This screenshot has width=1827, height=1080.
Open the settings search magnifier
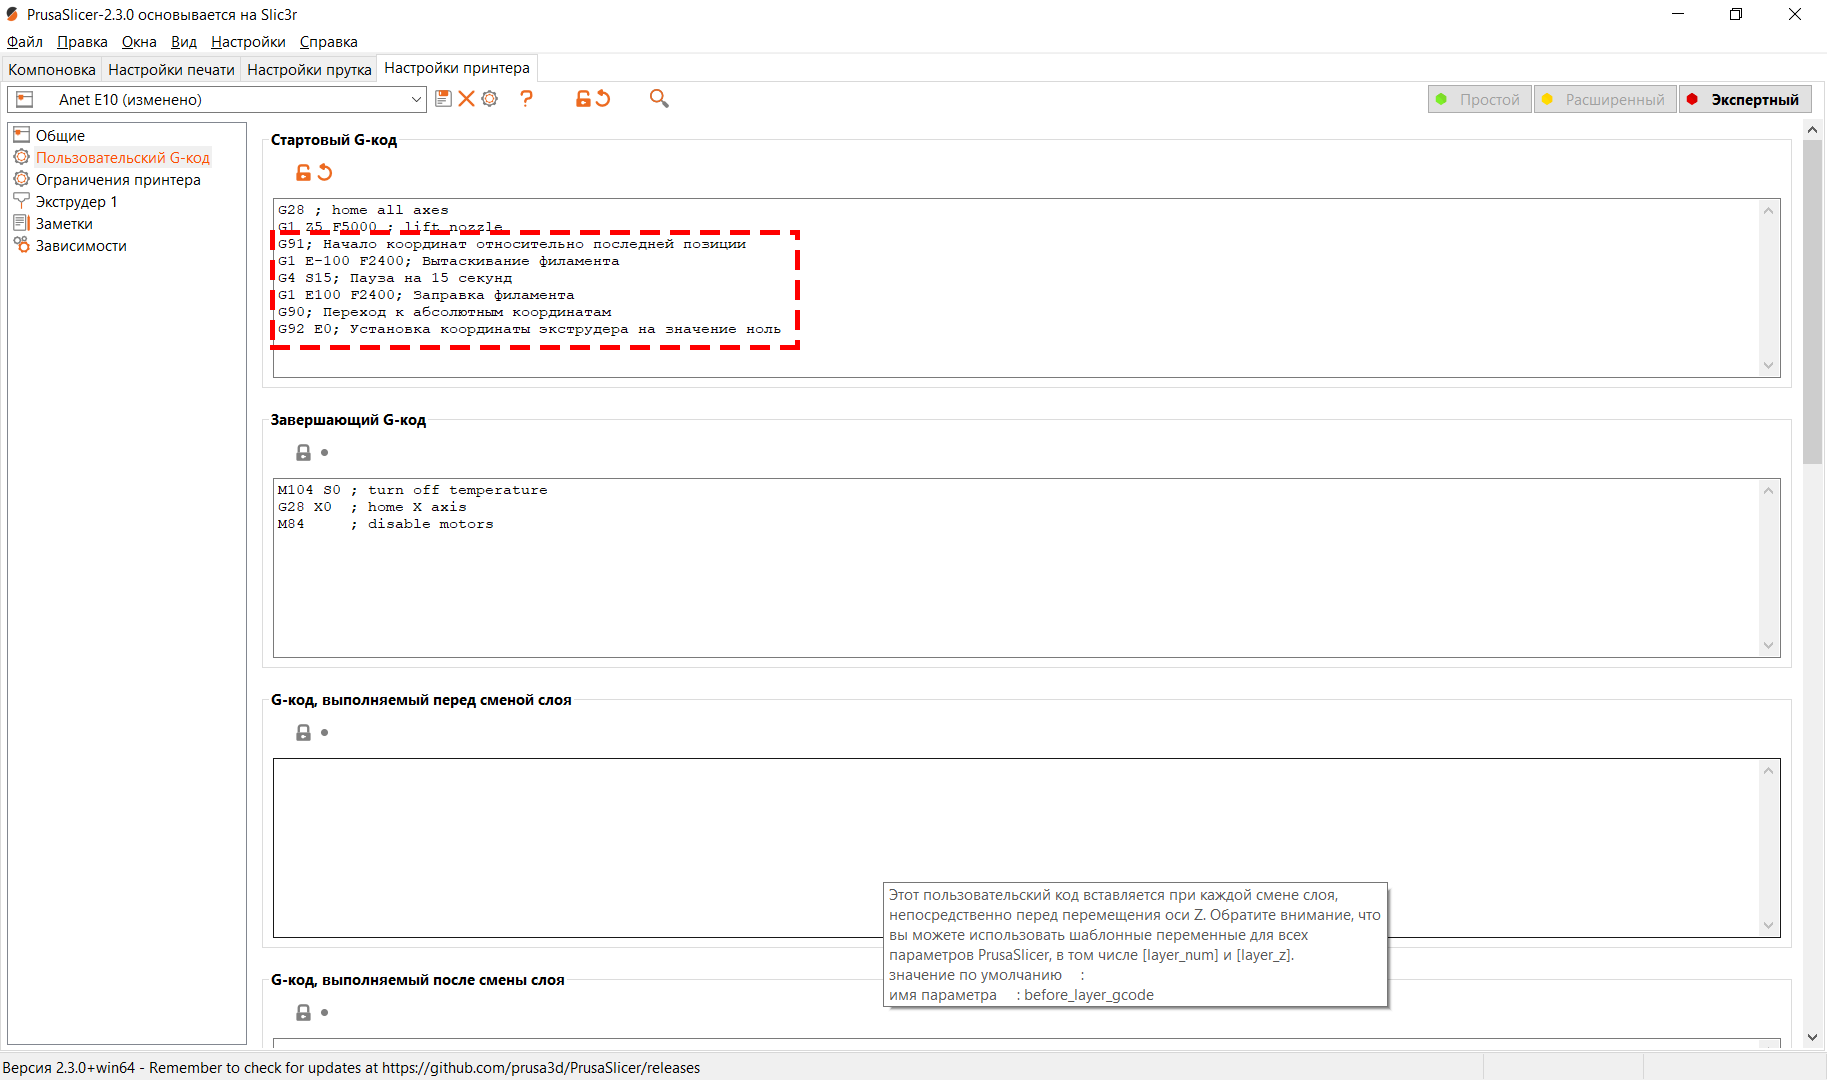tap(659, 98)
